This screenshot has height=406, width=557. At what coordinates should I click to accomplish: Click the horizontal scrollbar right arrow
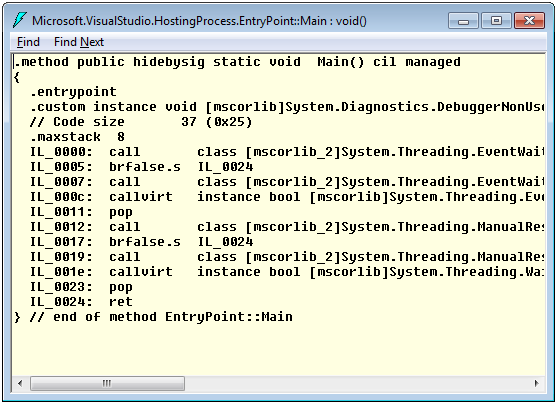pyautogui.click(x=536, y=384)
